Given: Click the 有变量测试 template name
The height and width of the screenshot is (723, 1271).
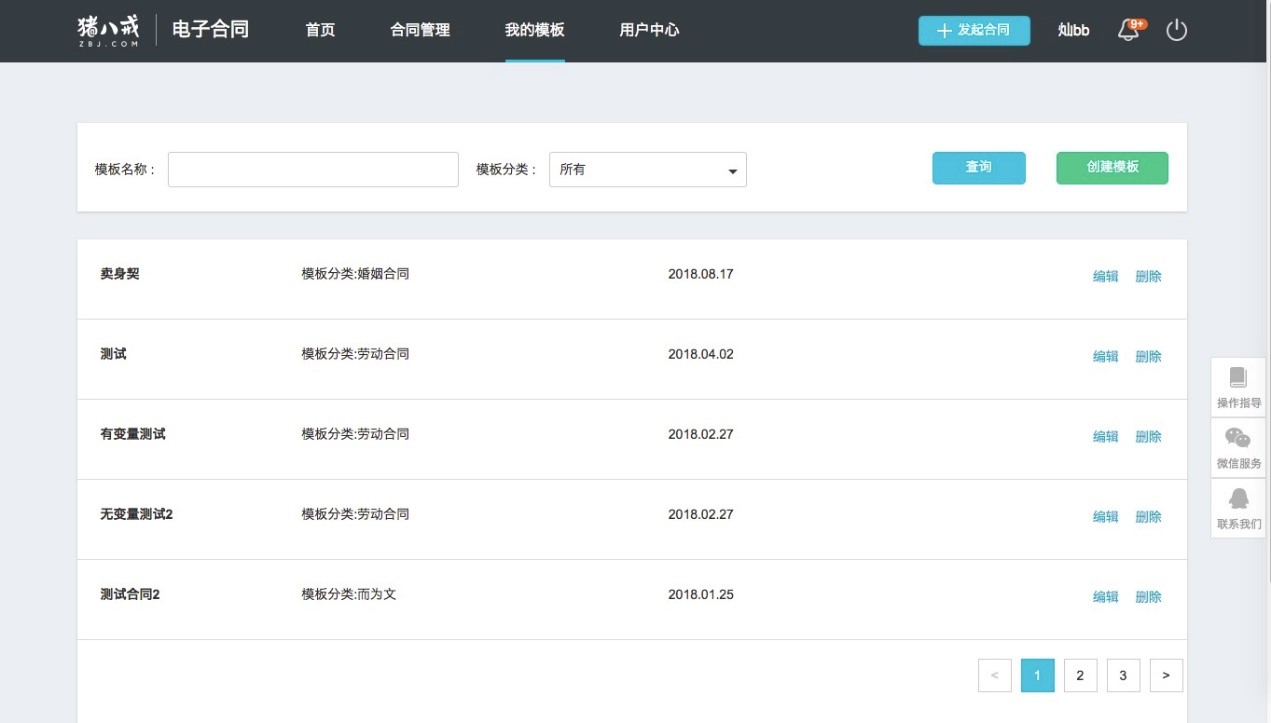Looking at the screenshot, I should (133, 433).
